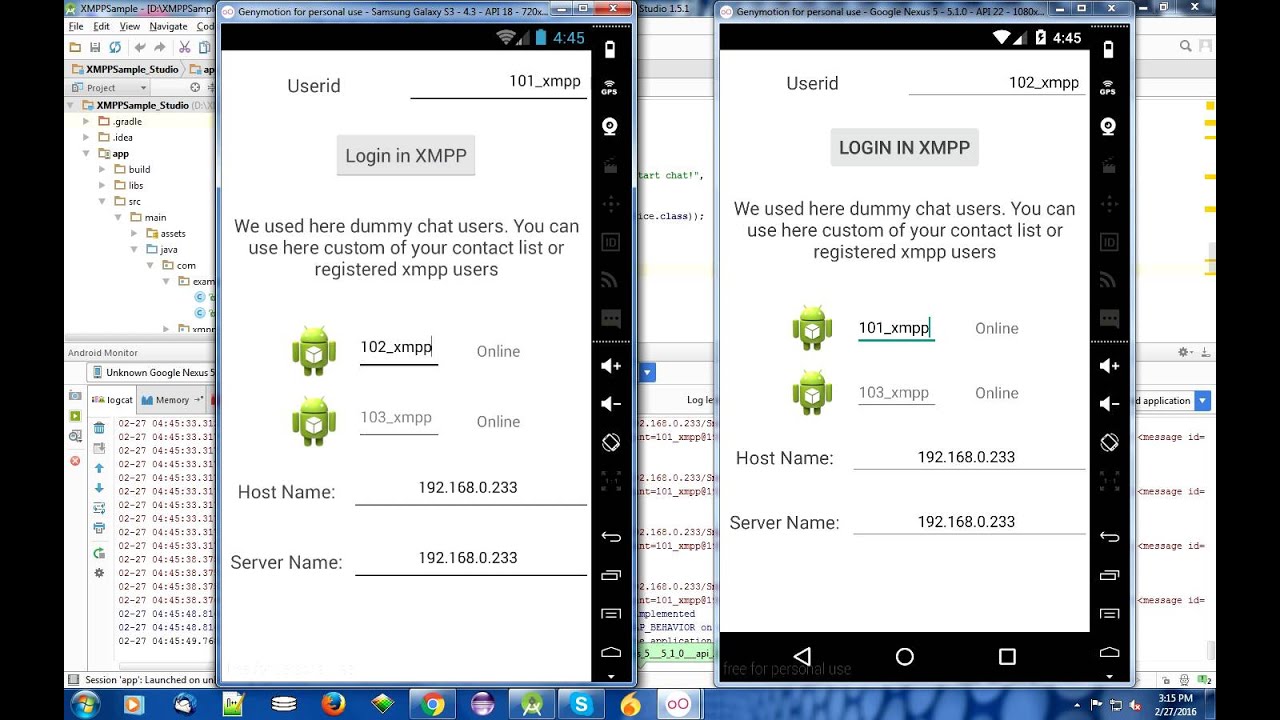Increase volume in Nexus 5 emulator sidebar
The width and height of the screenshot is (1280, 720).
click(x=1108, y=366)
